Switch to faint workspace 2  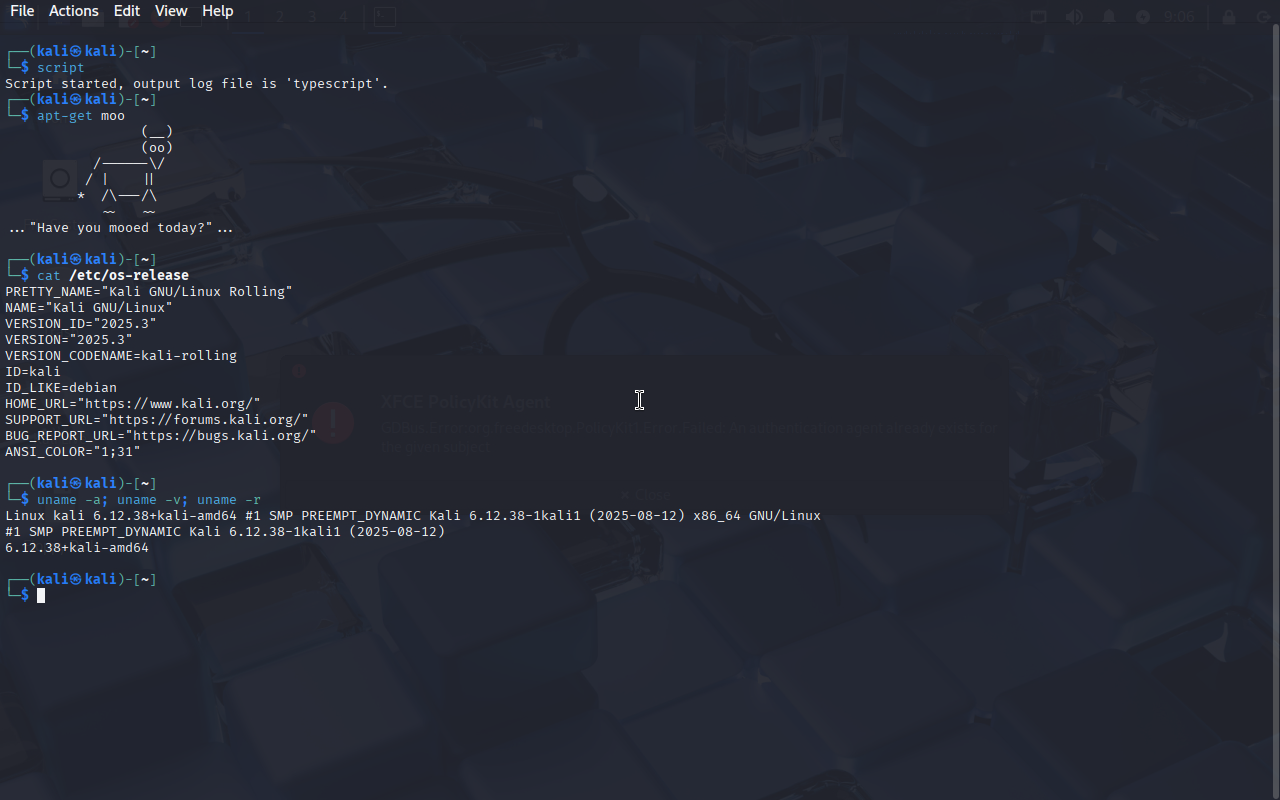tap(280, 17)
